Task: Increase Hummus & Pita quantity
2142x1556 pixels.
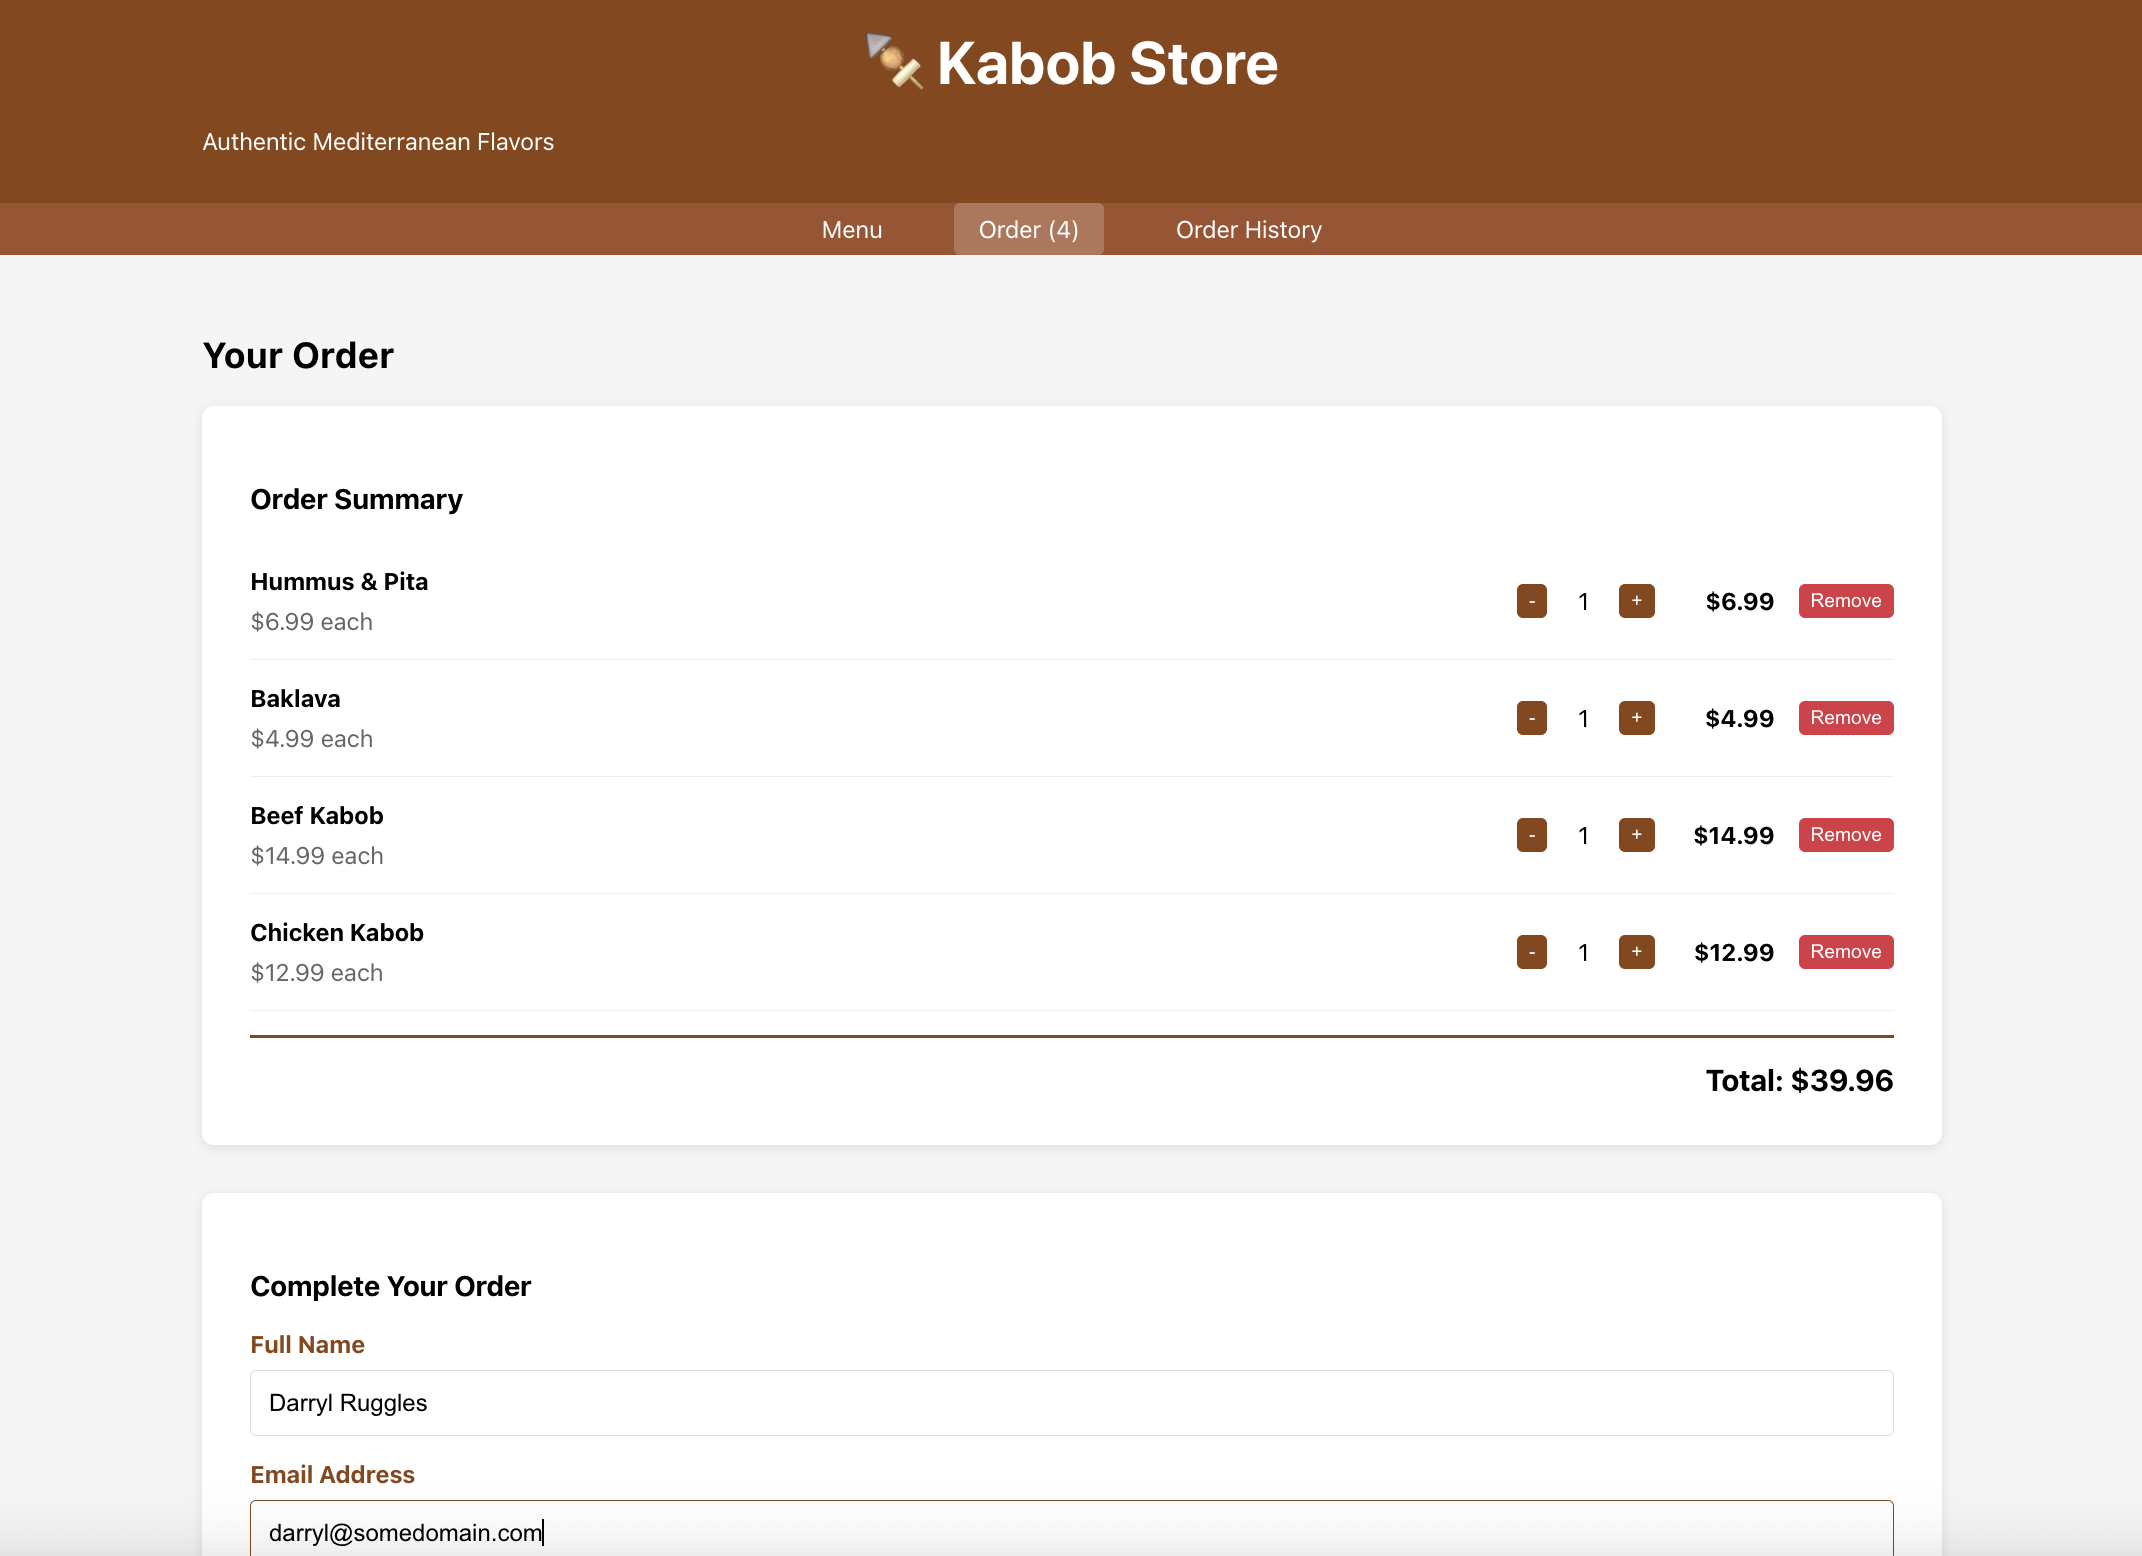Action: point(1636,601)
